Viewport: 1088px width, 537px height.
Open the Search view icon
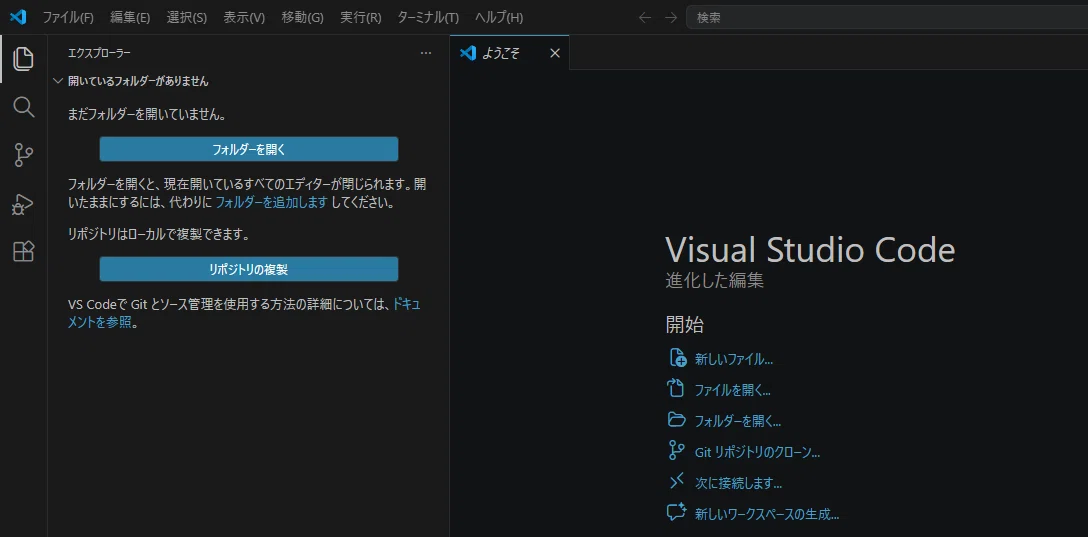pos(24,107)
